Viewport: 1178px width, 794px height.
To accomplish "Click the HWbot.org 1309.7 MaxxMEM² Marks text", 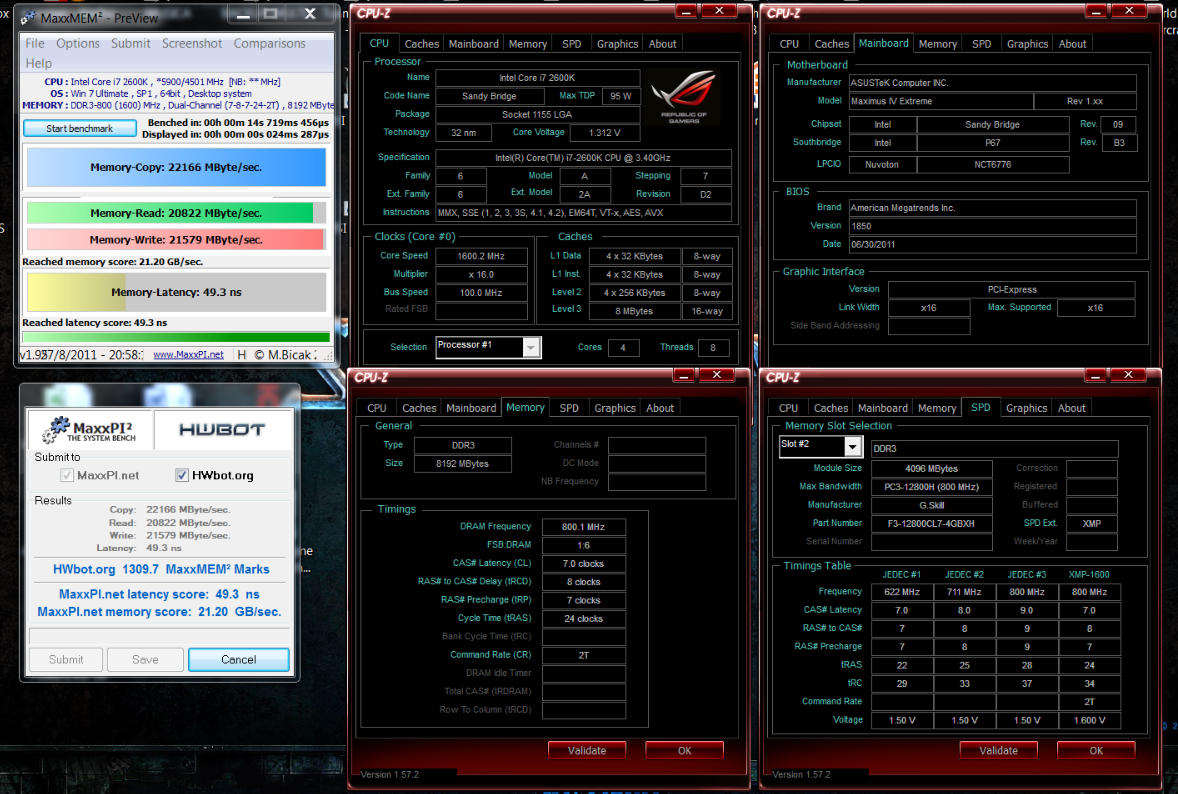I will tap(161, 569).
